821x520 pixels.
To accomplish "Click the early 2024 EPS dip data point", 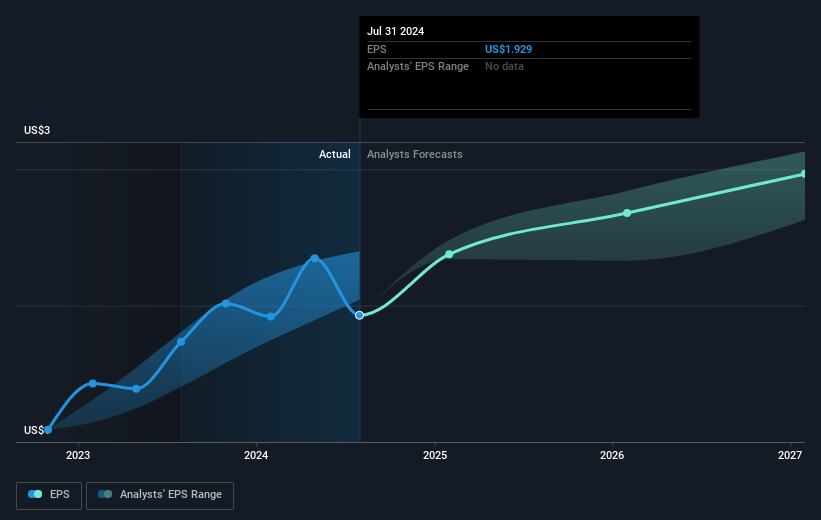I will coord(271,317).
